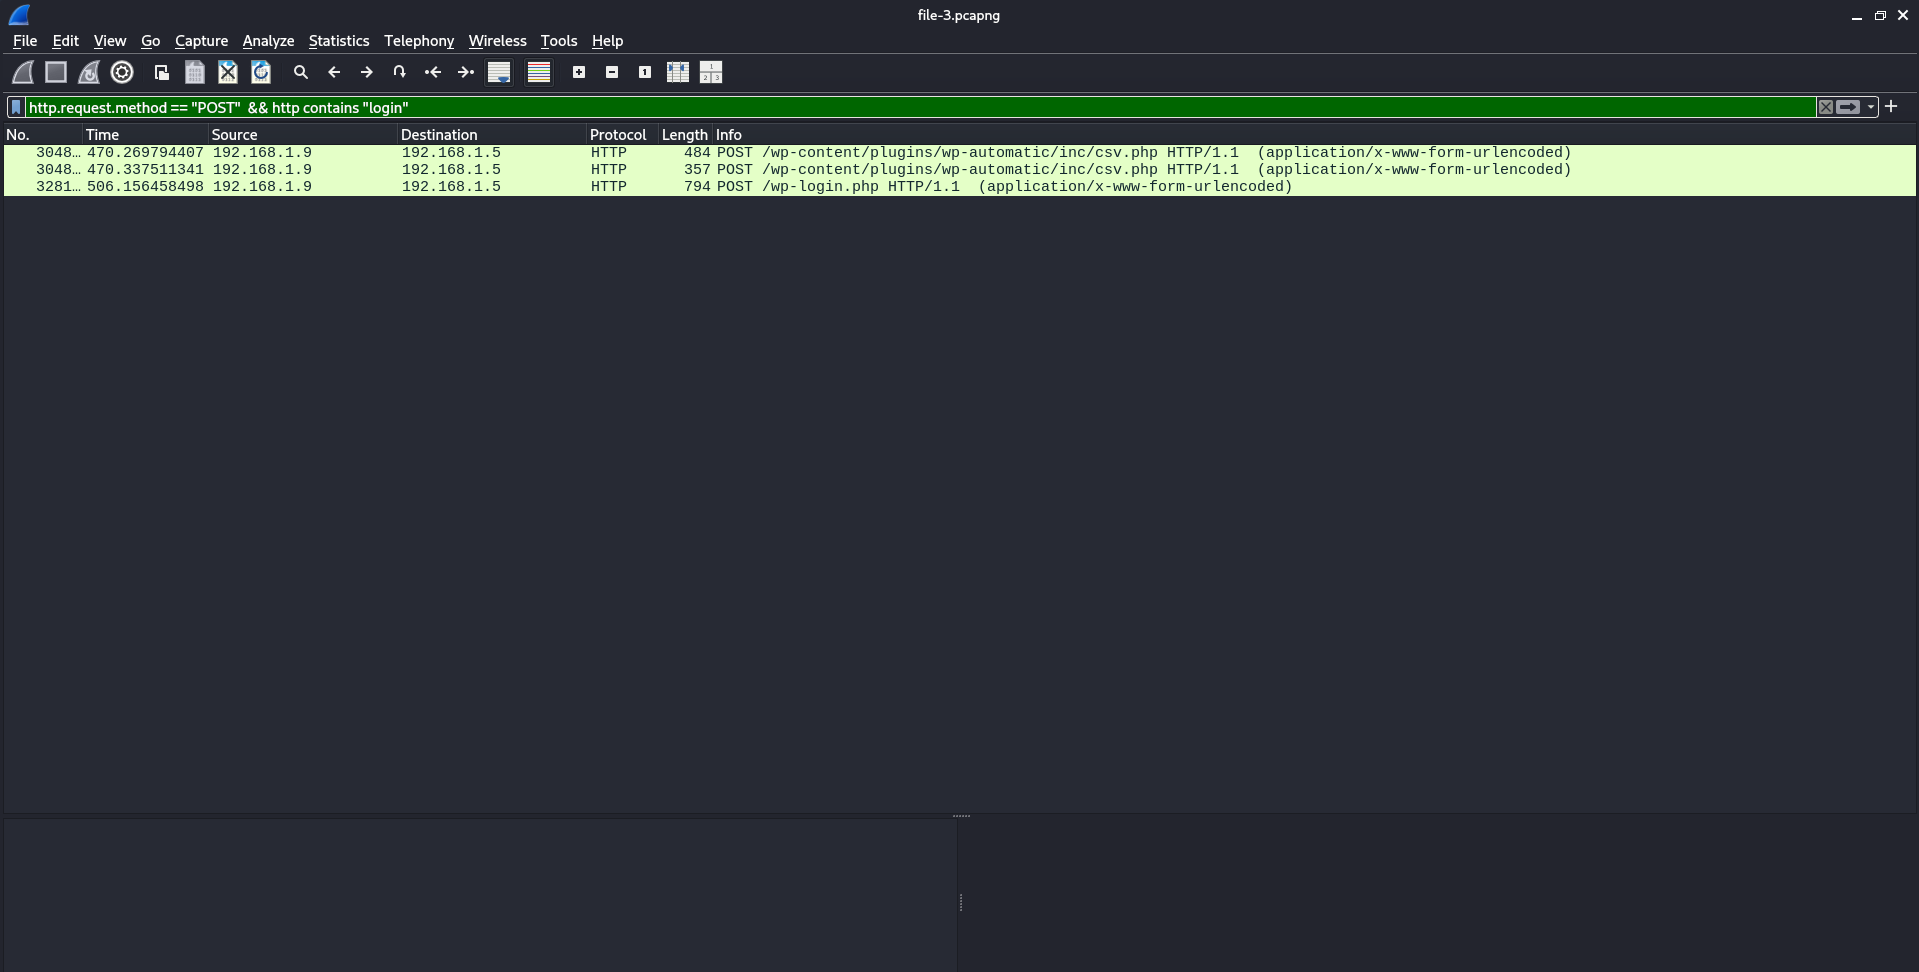
Task: Open the Telephony menu
Action: tap(419, 41)
